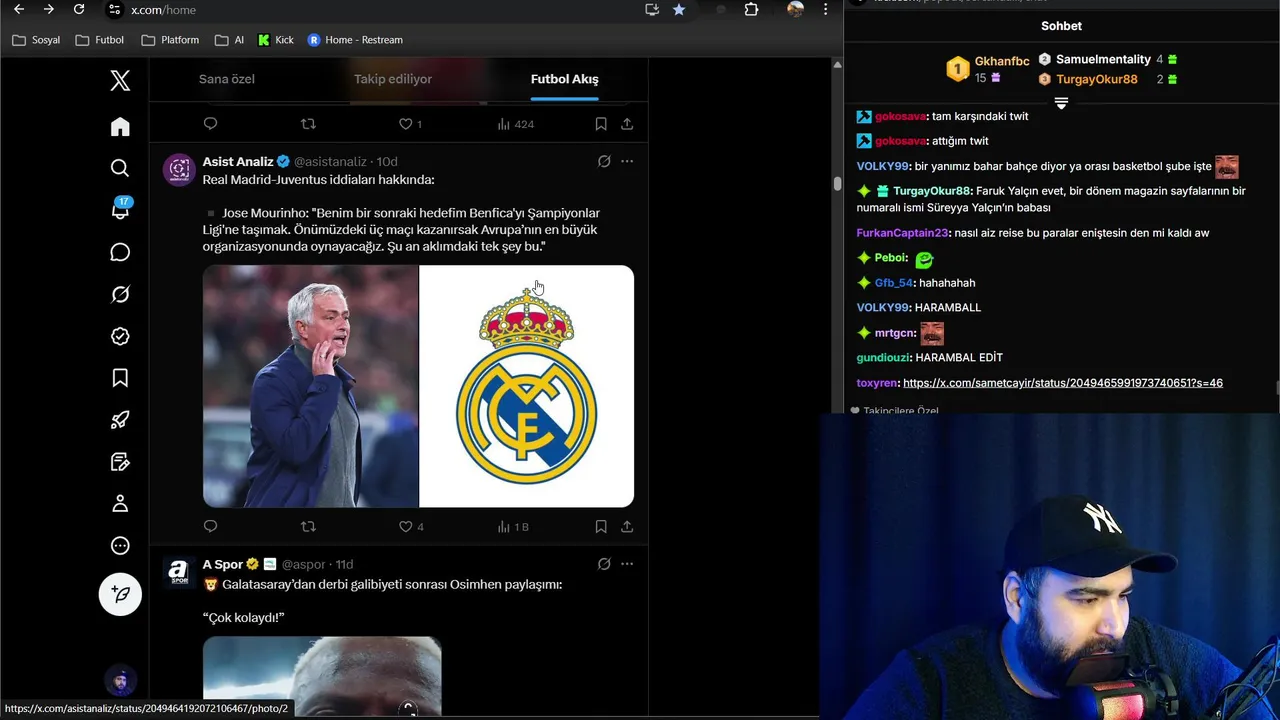Open Profile icon in X sidebar
Image resolution: width=1280 pixels, height=720 pixels.
point(120,504)
